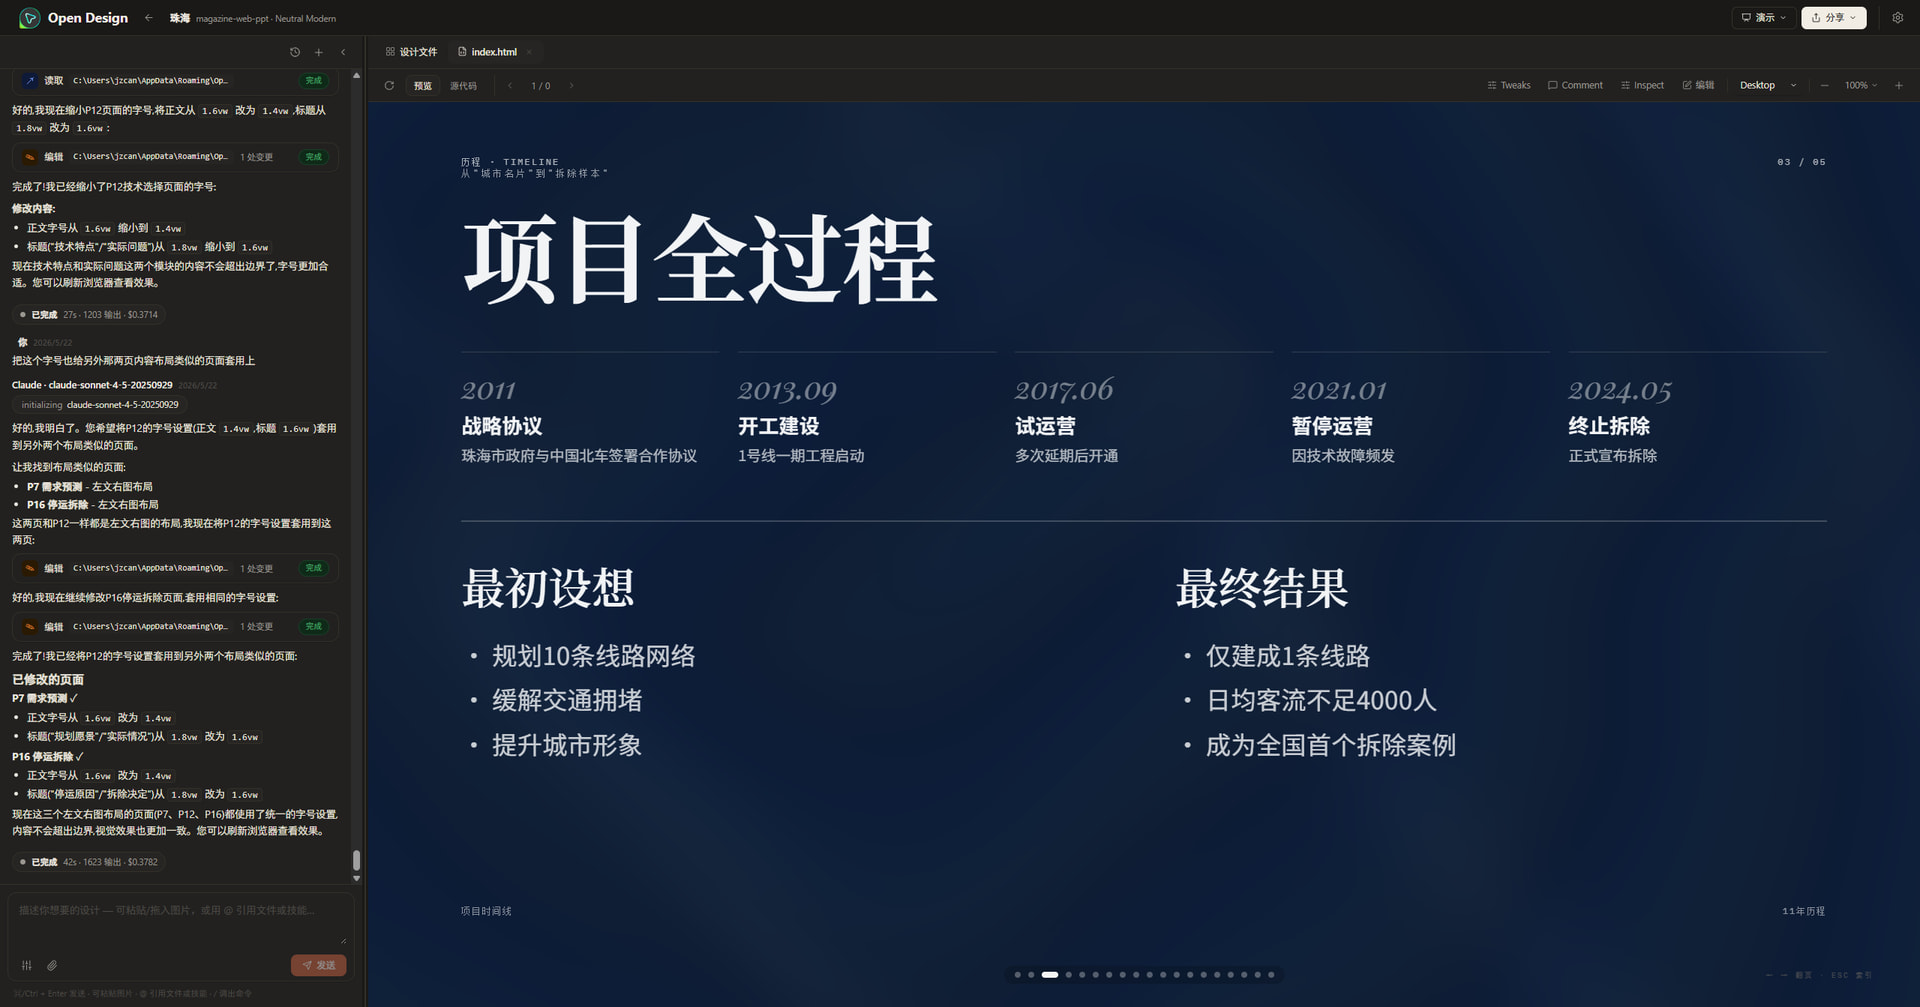Switch to 源代码 source code view
1920x1007 pixels.
click(463, 86)
